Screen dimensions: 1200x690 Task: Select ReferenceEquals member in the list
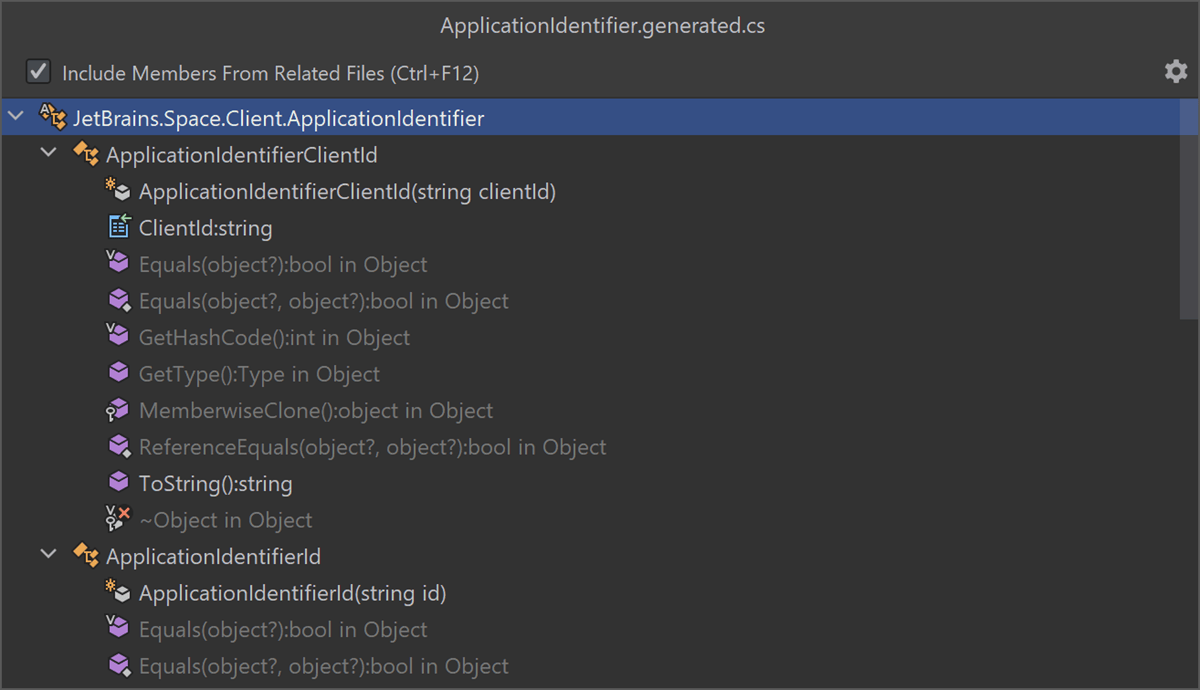pyautogui.click(x=372, y=447)
